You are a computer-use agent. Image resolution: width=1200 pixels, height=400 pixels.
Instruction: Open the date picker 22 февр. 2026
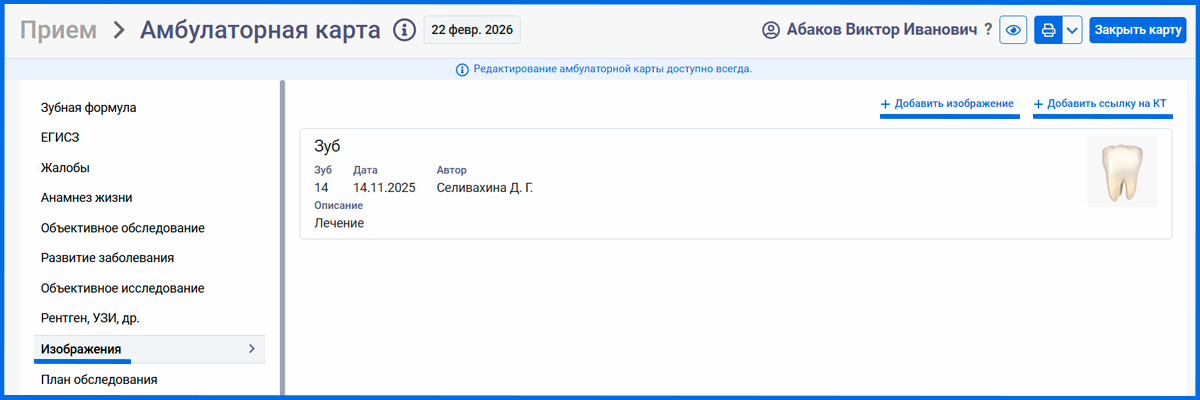pos(472,30)
